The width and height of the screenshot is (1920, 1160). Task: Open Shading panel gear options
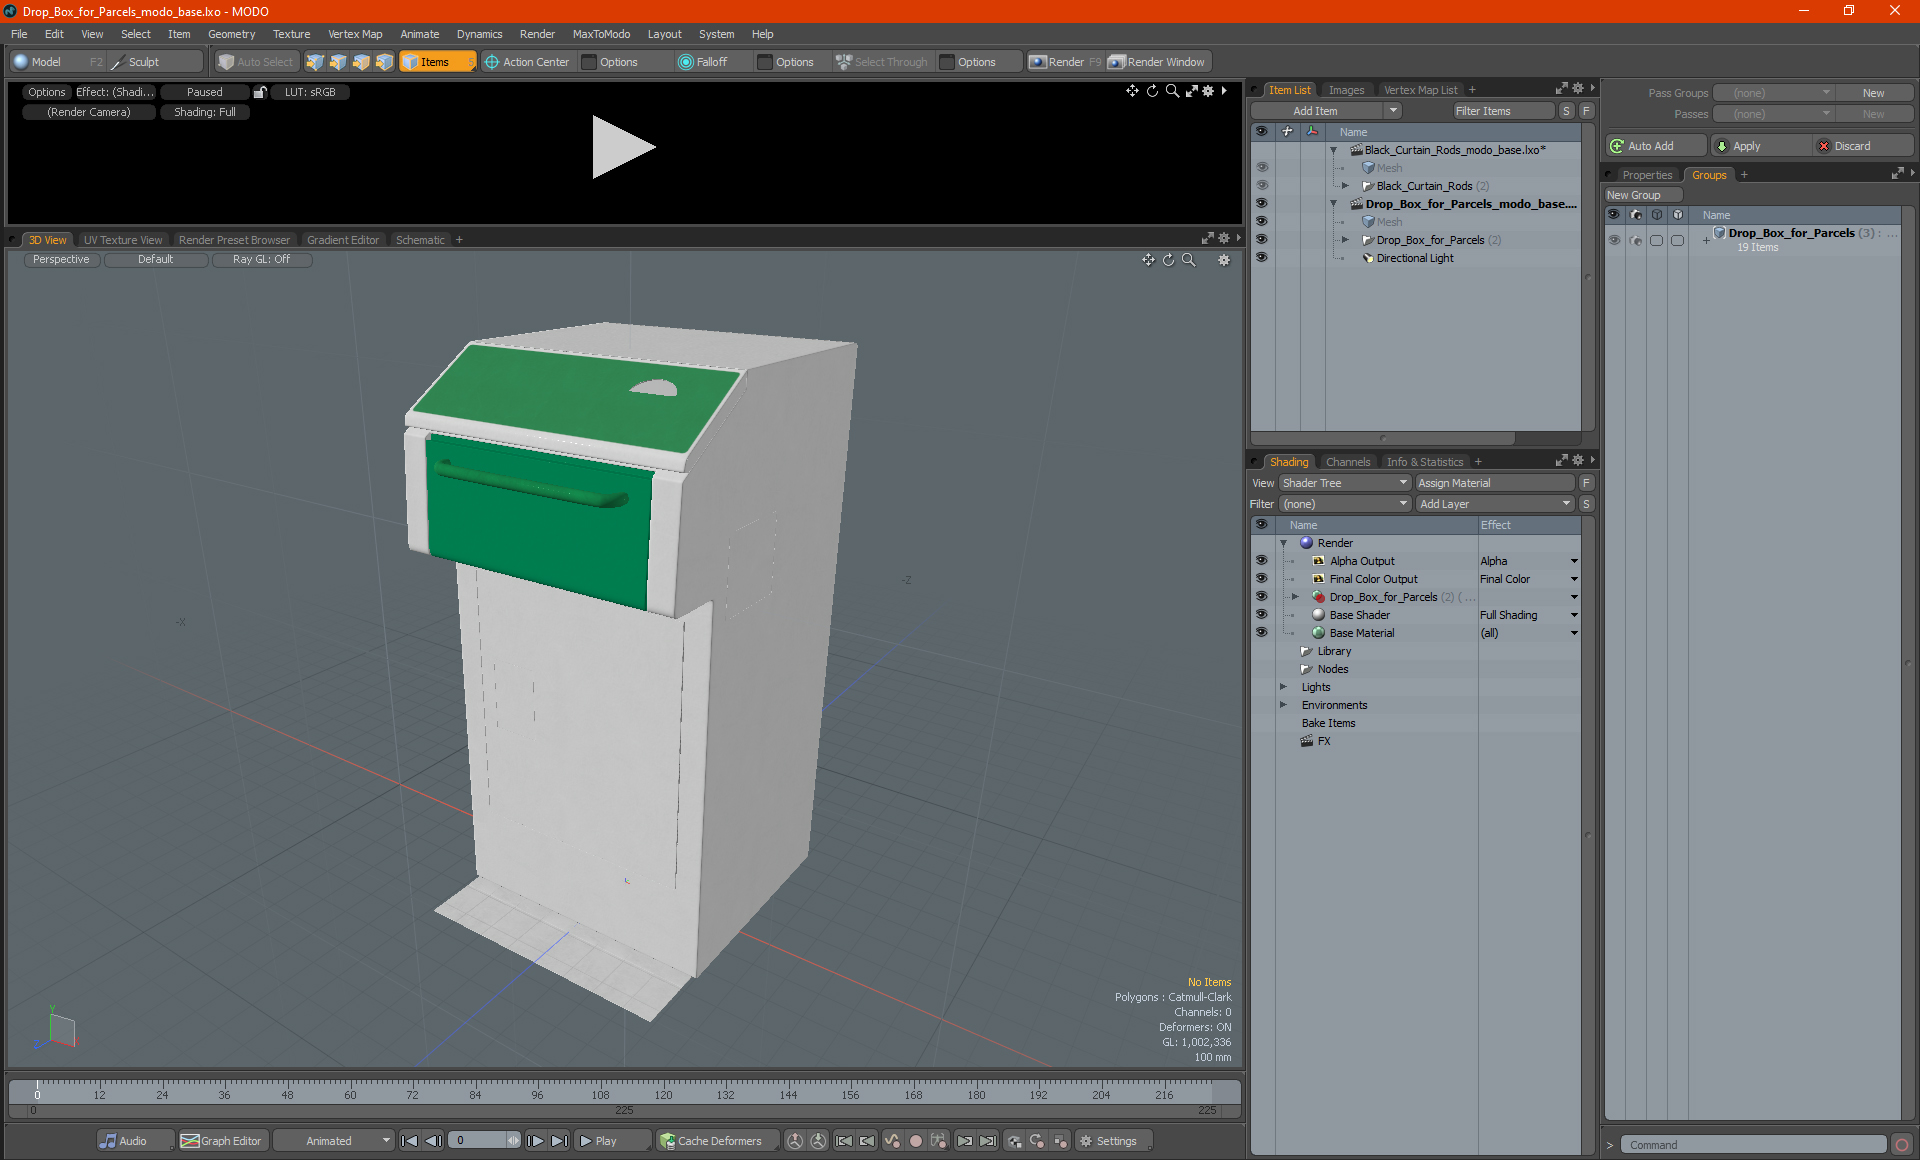(x=1578, y=461)
